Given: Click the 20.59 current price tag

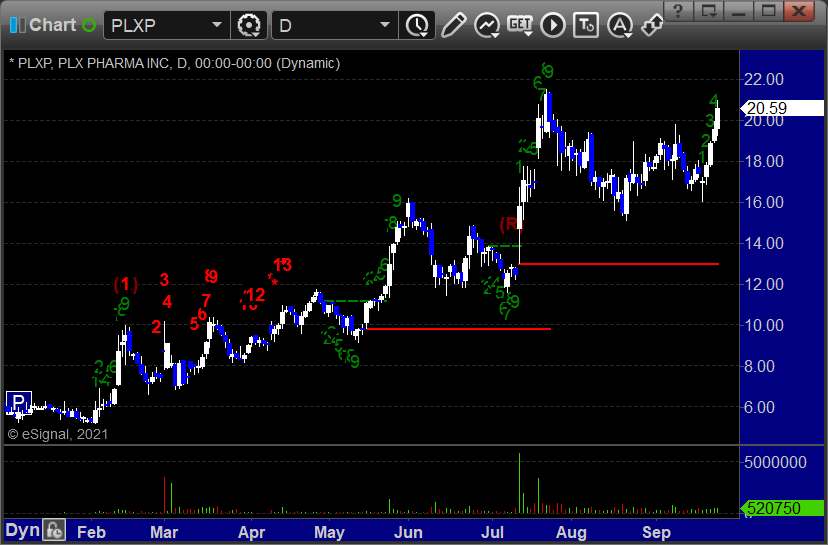Looking at the screenshot, I should tap(782, 108).
